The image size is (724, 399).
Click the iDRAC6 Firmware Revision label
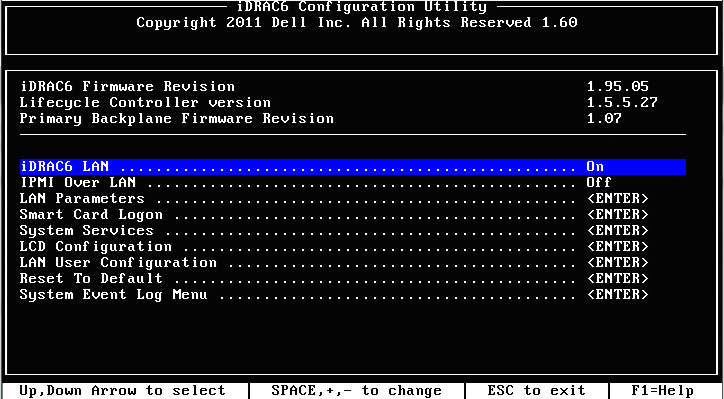[127, 86]
